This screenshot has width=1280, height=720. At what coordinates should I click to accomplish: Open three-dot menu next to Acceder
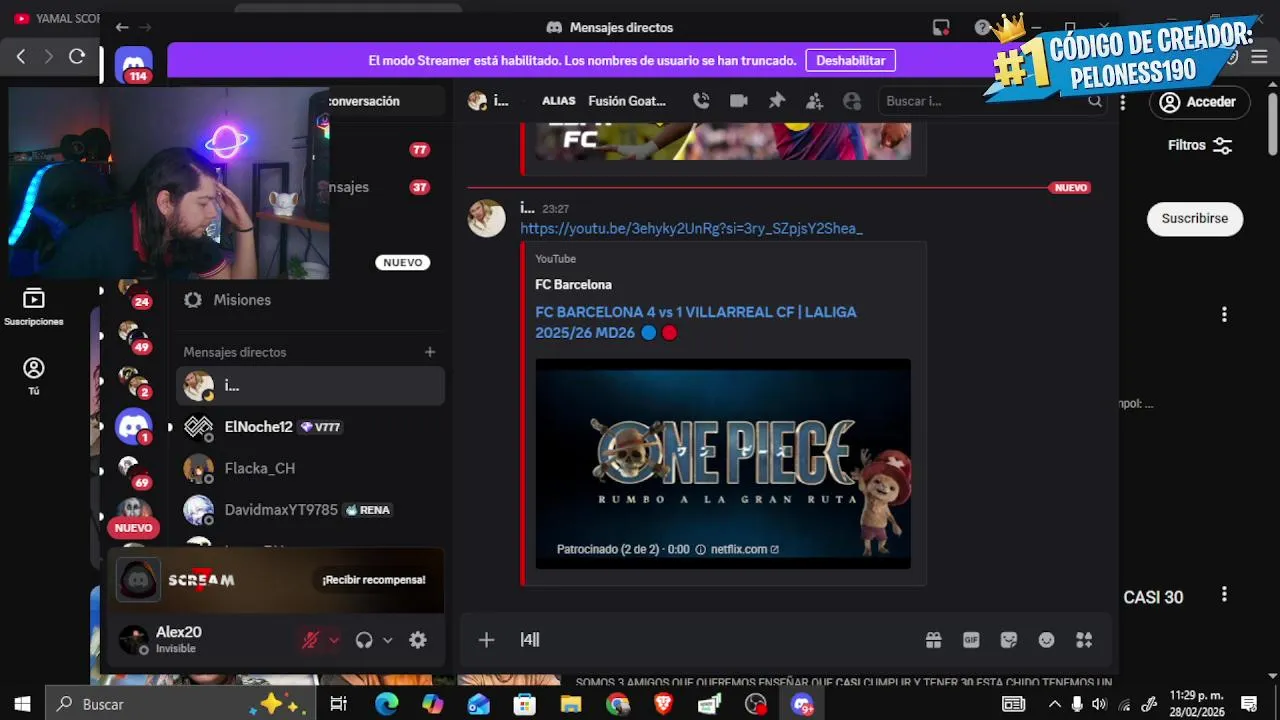pos(1123,102)
